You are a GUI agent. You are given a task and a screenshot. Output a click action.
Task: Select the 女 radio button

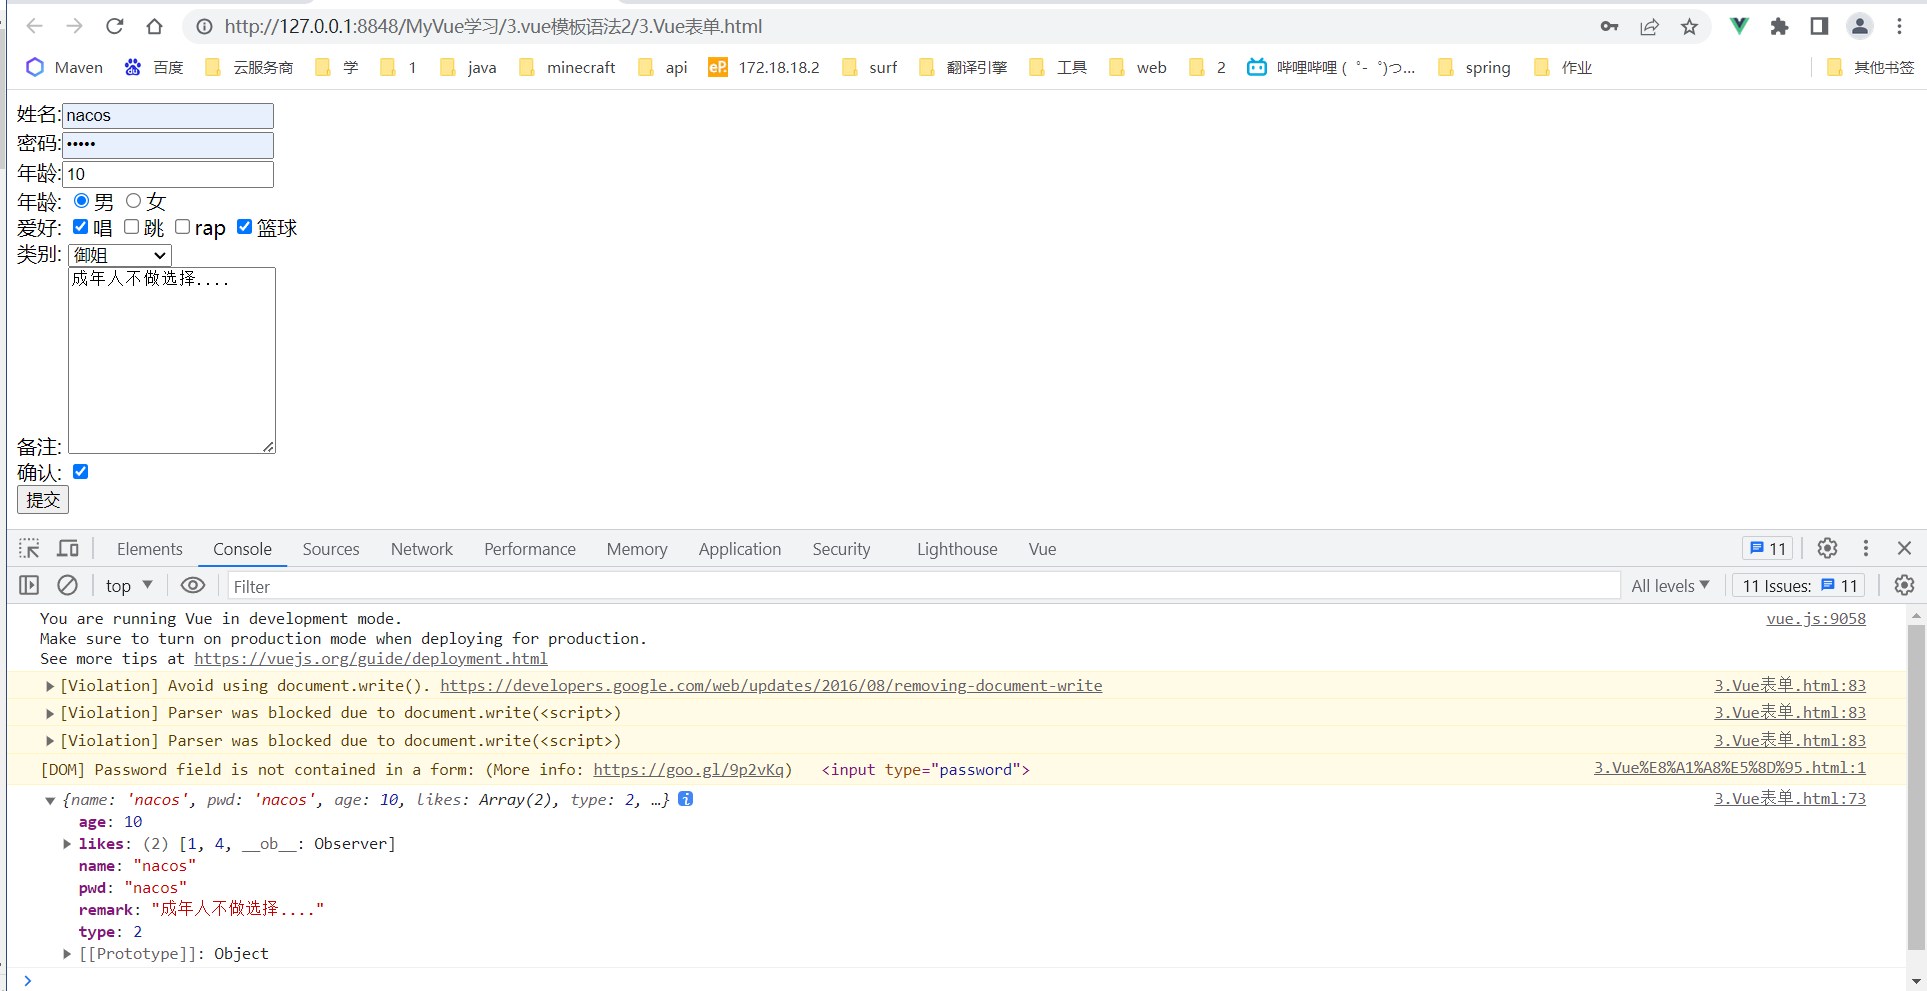click(133, 201)
